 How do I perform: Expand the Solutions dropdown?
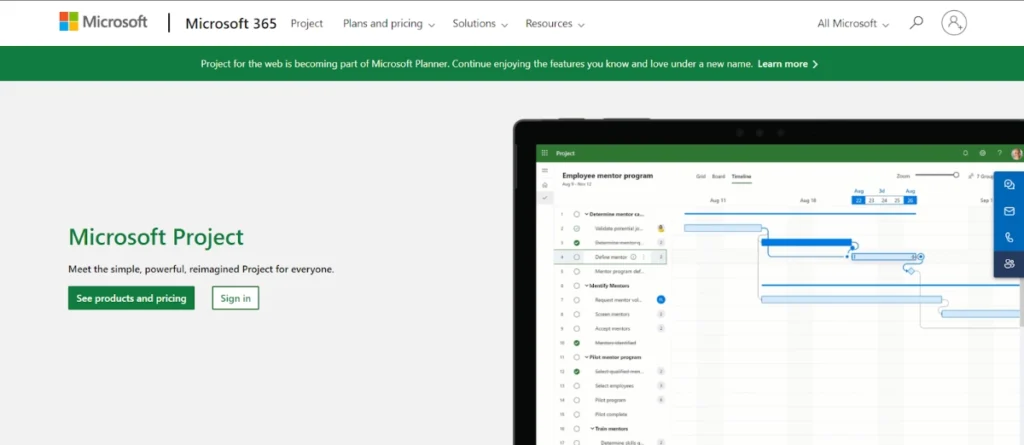[x=480, y=24]
